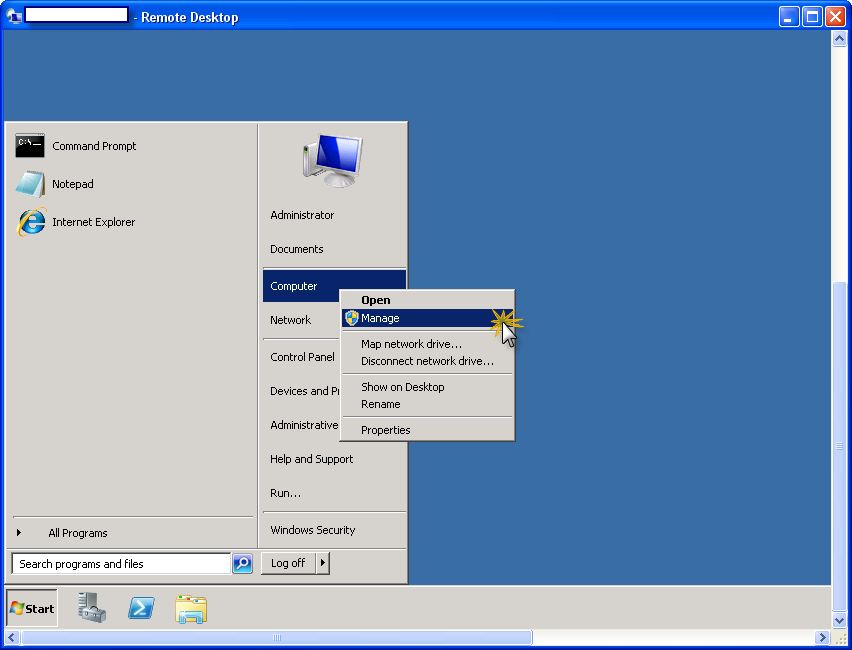Image resolution: width=852 pixels, height=650 pixels.
Task: Click the Start button
Action: click(x=32, y=608)
